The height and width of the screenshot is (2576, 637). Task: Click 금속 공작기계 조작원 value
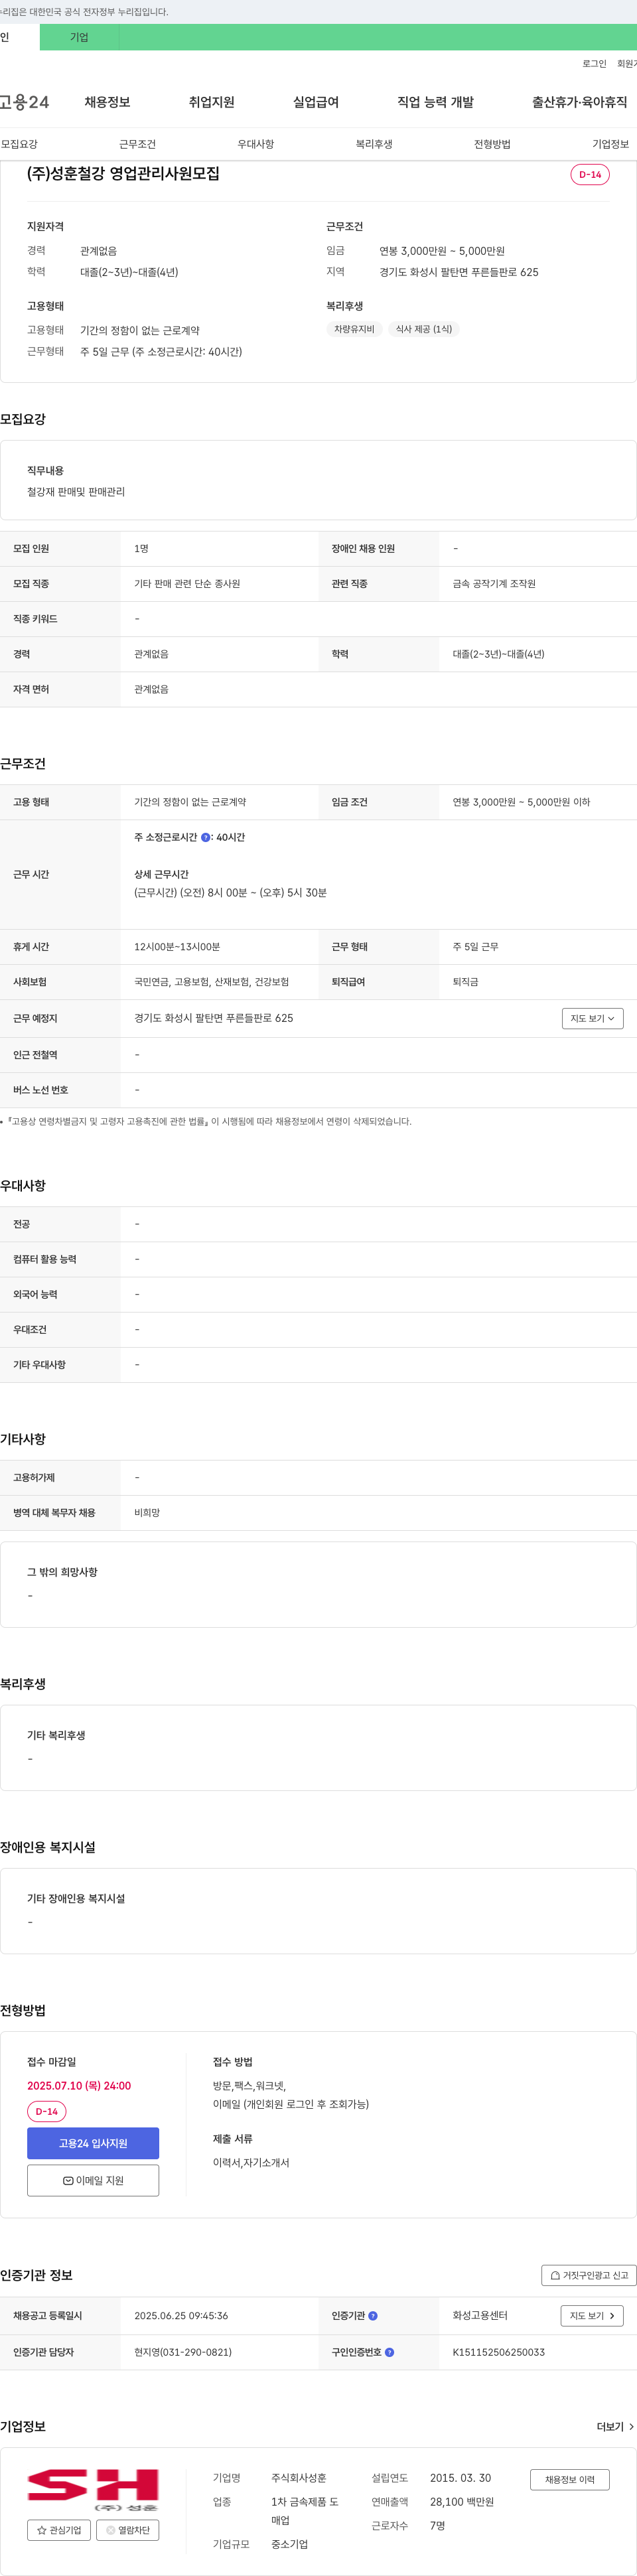(x=494, y=583)
